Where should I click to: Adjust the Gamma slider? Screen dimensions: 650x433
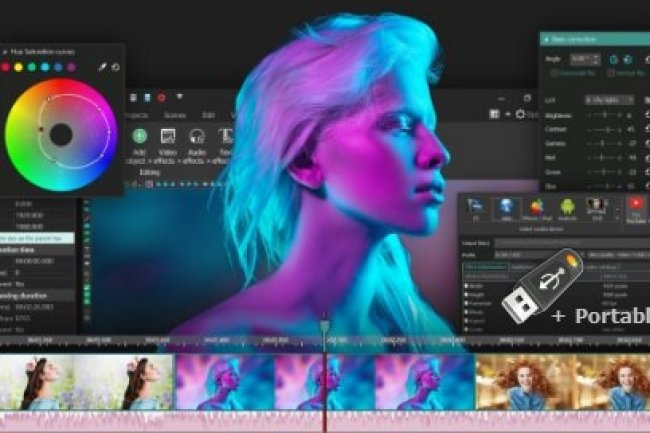coord(605,144)
